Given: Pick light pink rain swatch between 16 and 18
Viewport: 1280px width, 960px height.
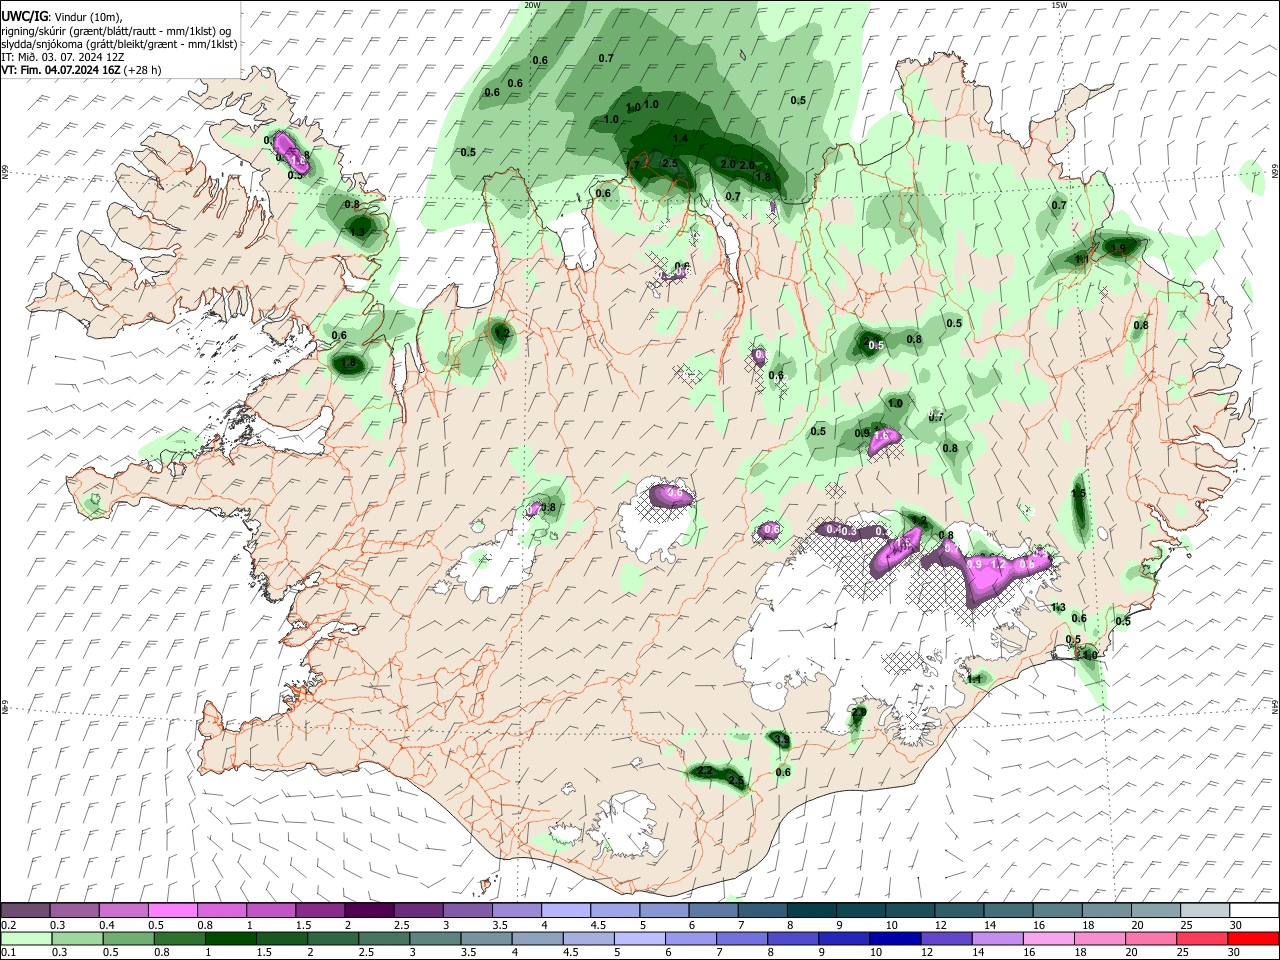Looking at the screenshot, I should 1049,939.
